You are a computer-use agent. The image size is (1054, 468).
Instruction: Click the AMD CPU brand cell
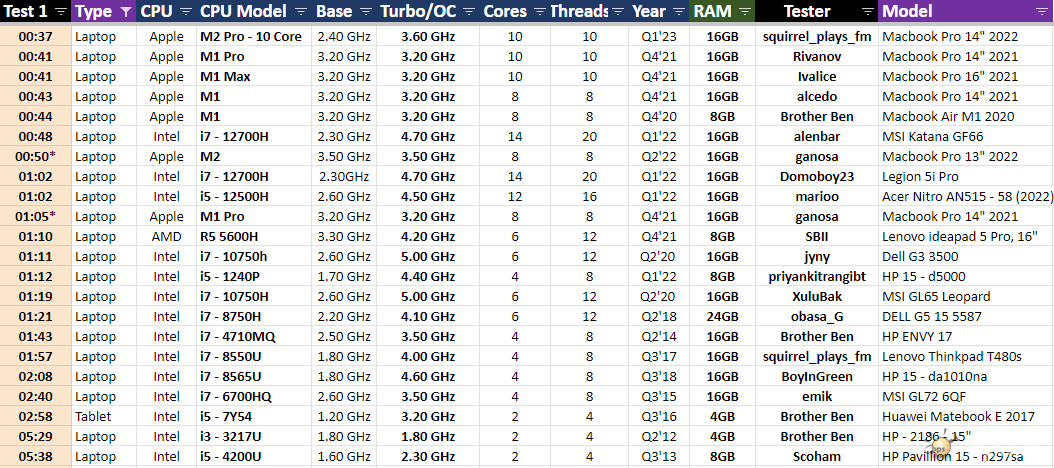point(167,237)
